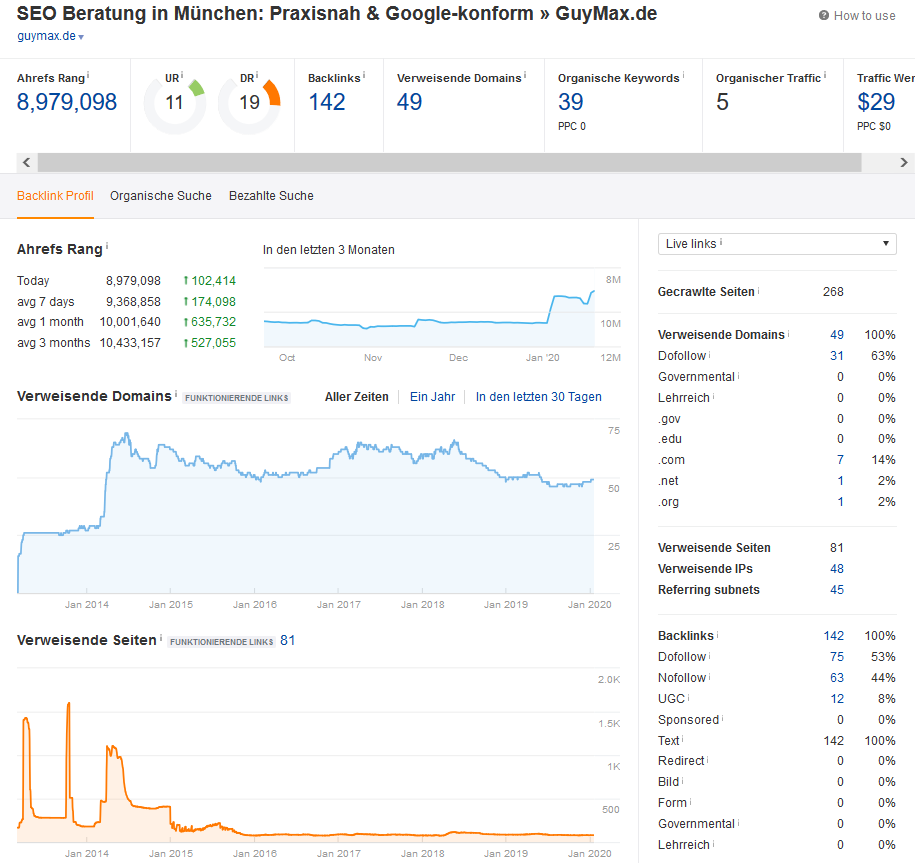Click info icon next to DR

257,75
